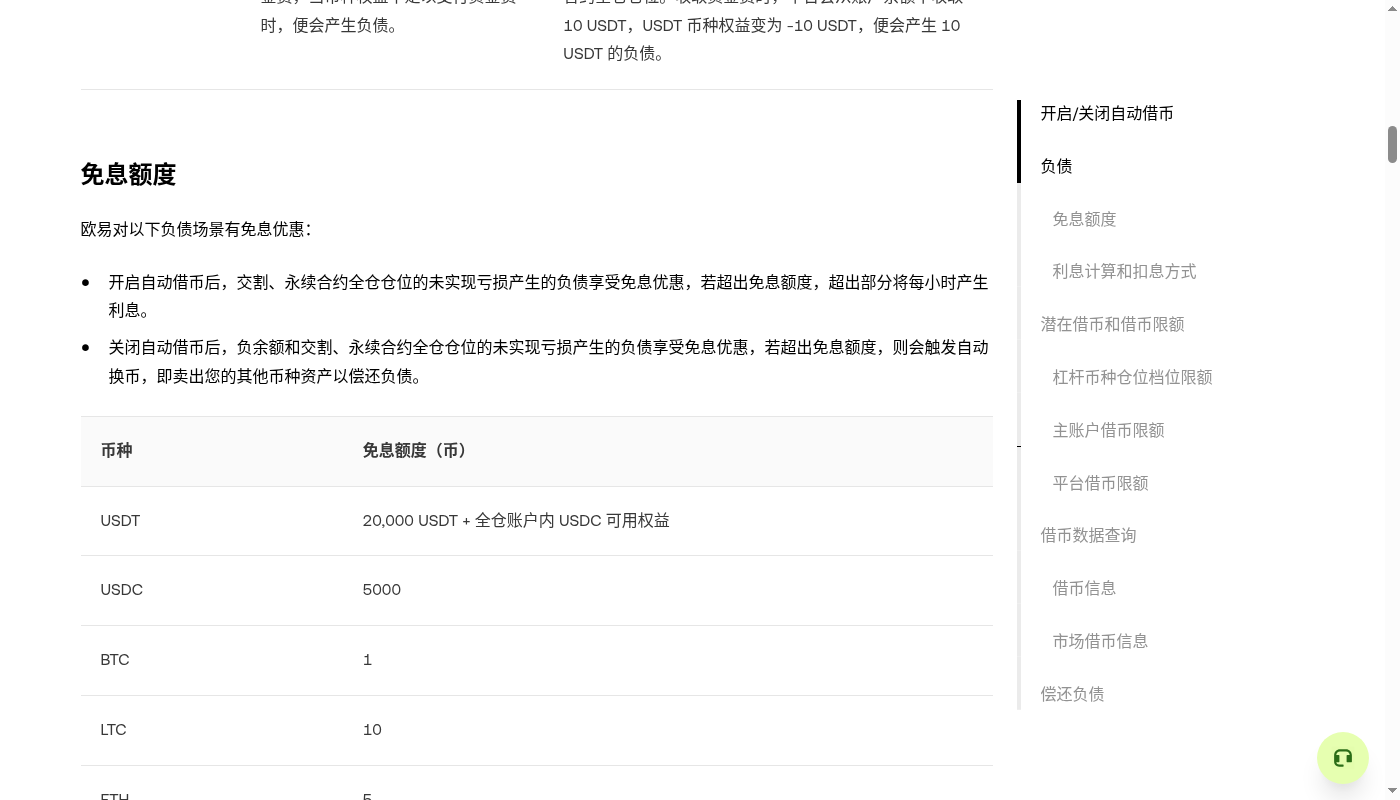Click the 5000 quota value
The height and width of the screenshot is (800, 1400).
pos(382,590)
